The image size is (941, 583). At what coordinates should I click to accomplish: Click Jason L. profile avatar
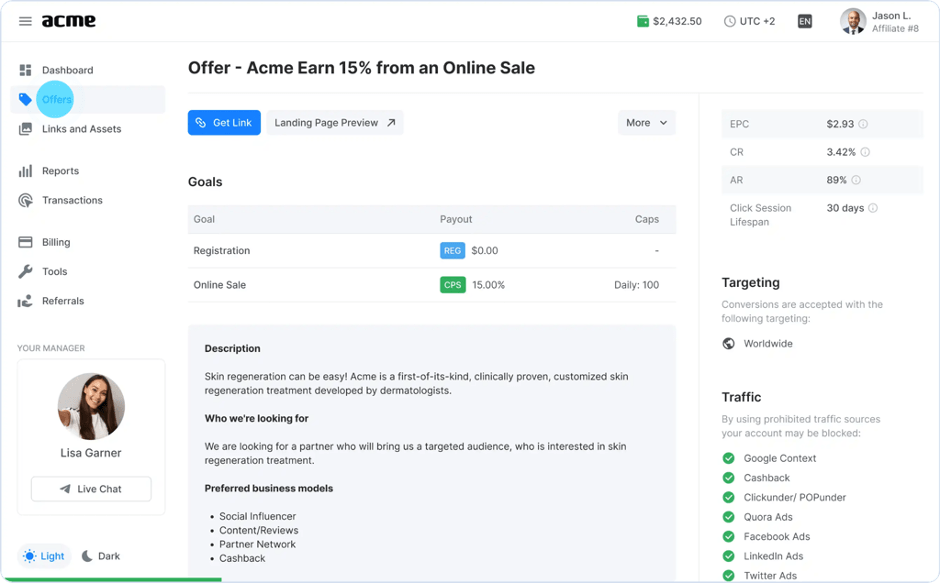click(x=853, y=22)
